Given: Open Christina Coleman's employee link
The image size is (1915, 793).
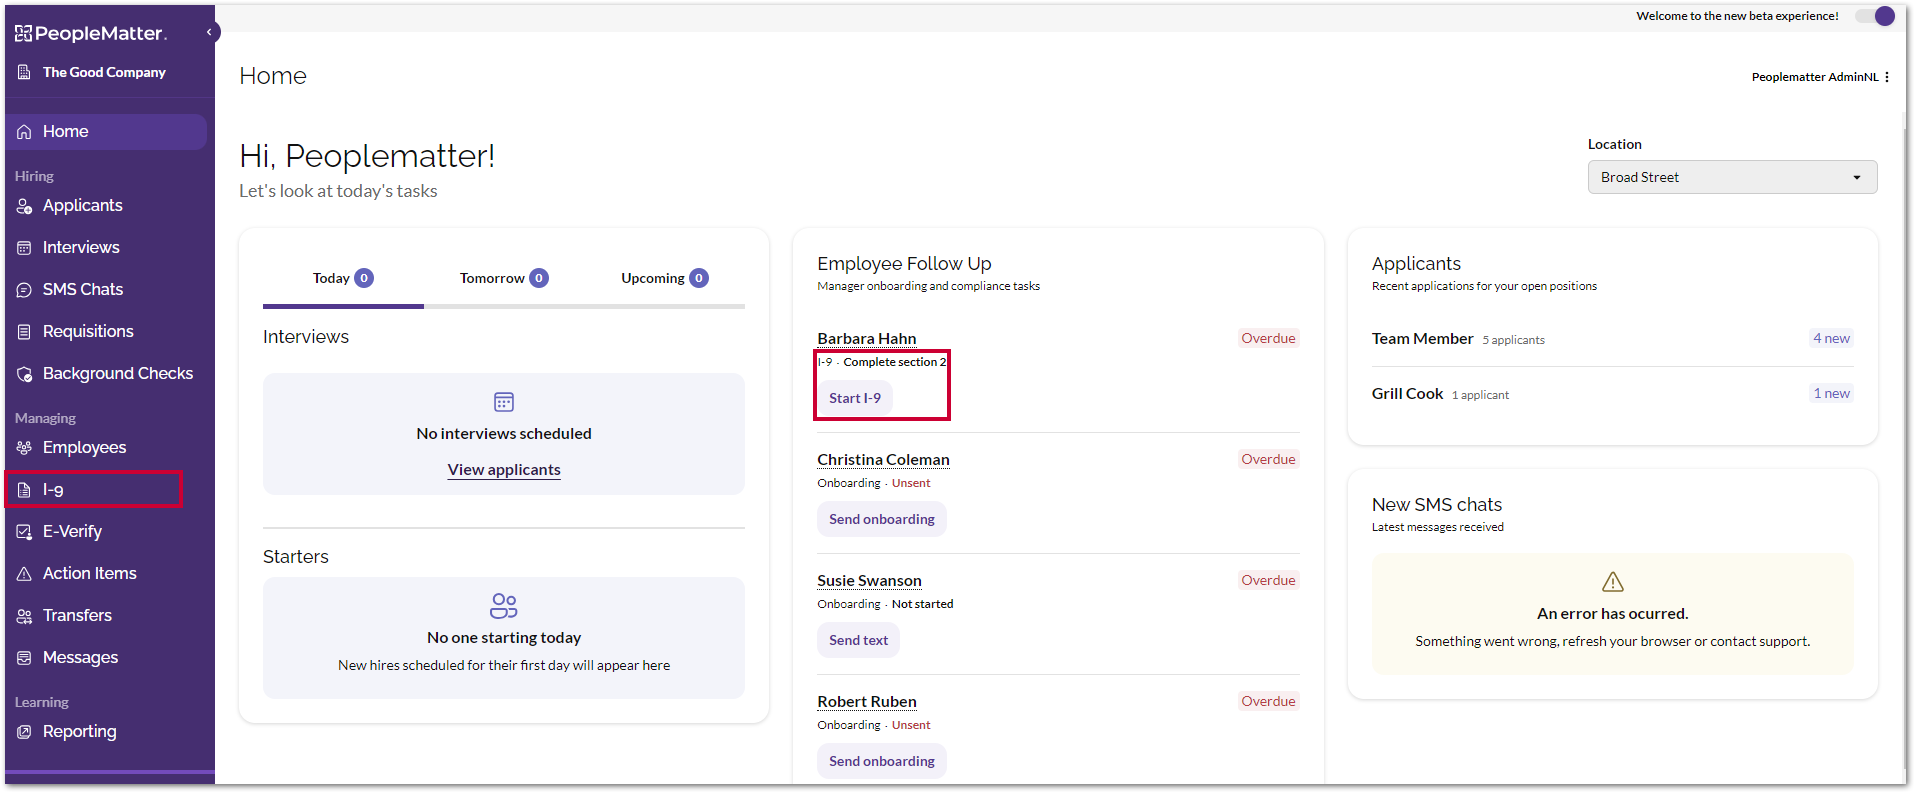Looking at the screenshot, I should [x=883, y=460].
